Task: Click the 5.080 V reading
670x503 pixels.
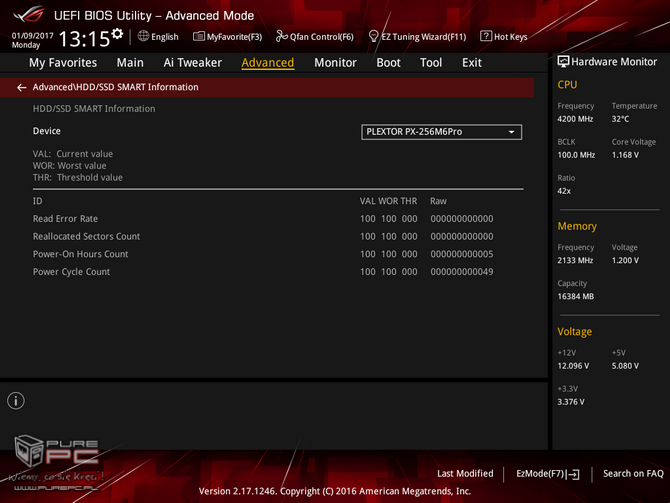Action: click(625, 366)
